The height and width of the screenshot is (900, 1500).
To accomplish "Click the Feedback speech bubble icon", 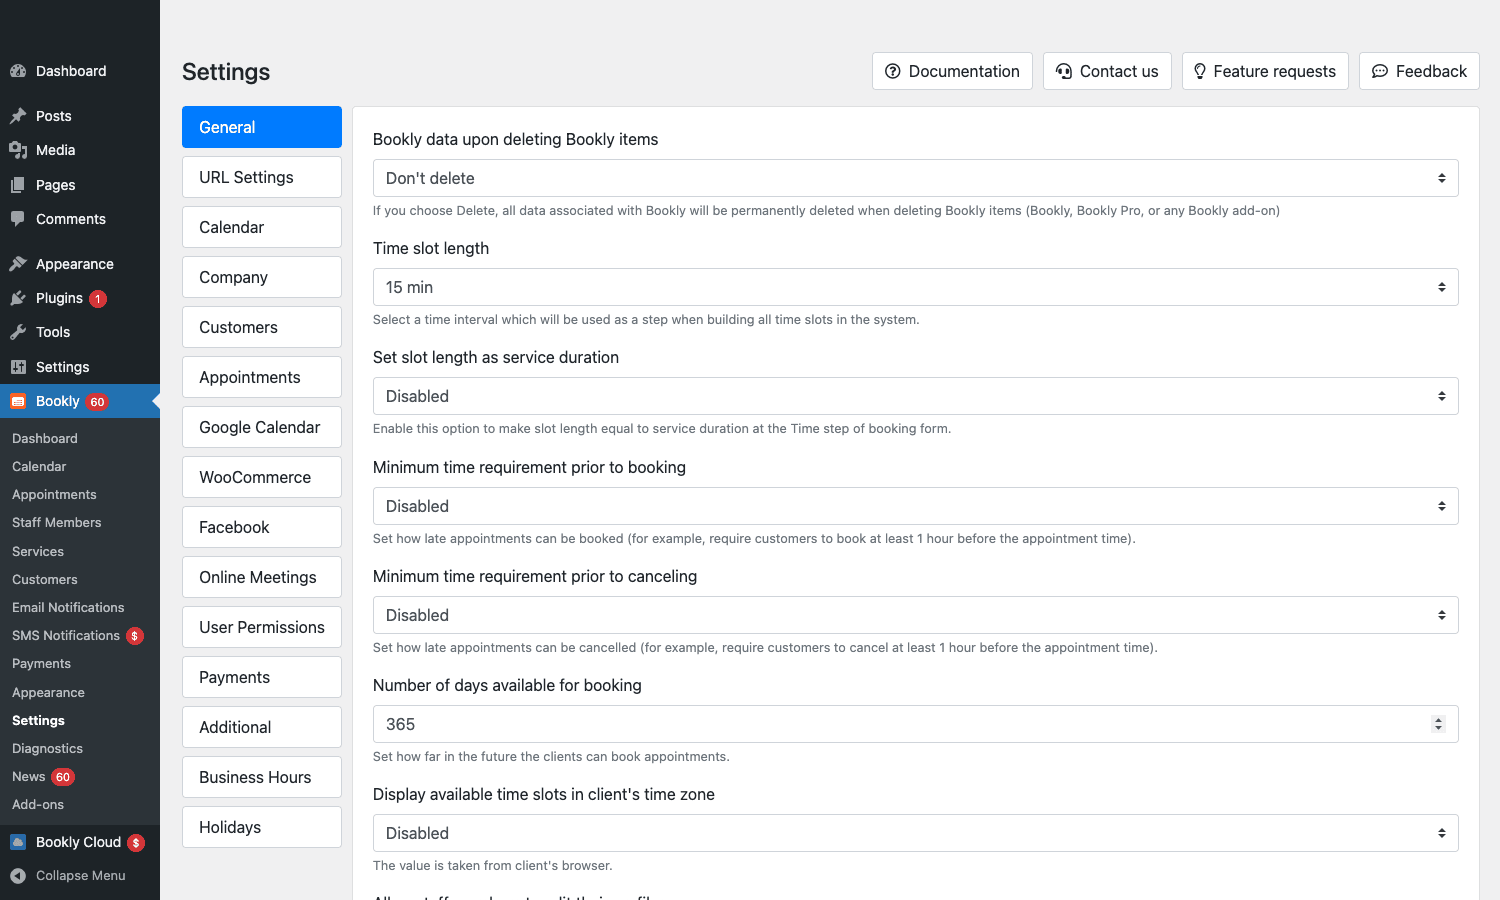I will [1380, 71].
